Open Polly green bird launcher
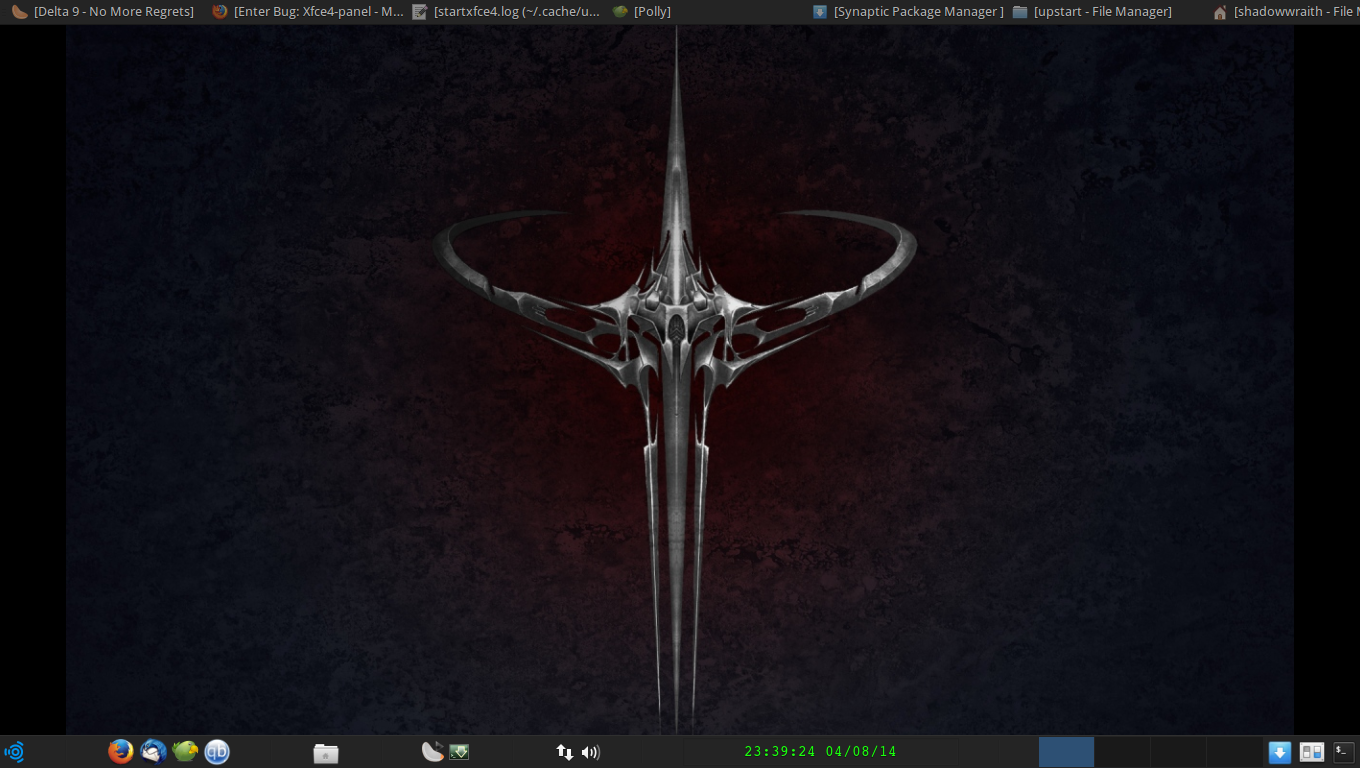This screenshot has height=768, width=1360. pyautogui.click(x=185, y=752)
